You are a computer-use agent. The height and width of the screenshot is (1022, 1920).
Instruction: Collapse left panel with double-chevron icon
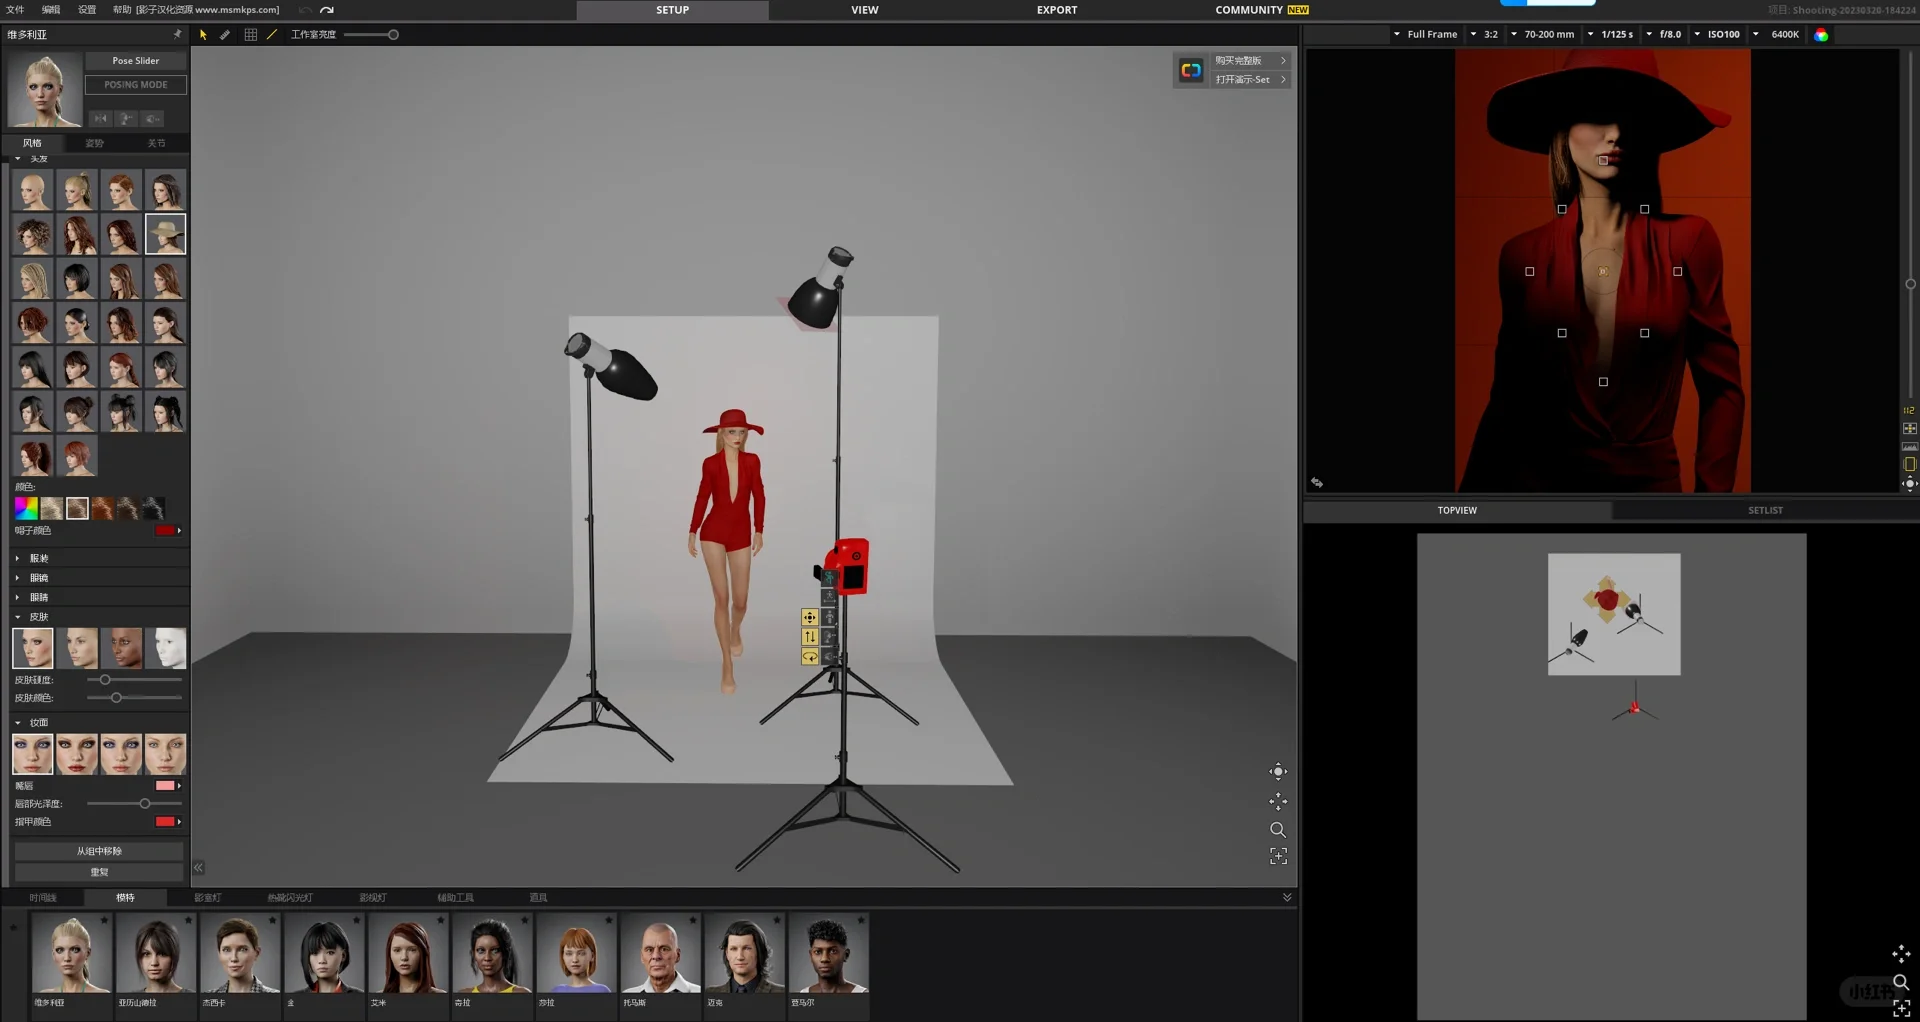(x=198, y=868)
